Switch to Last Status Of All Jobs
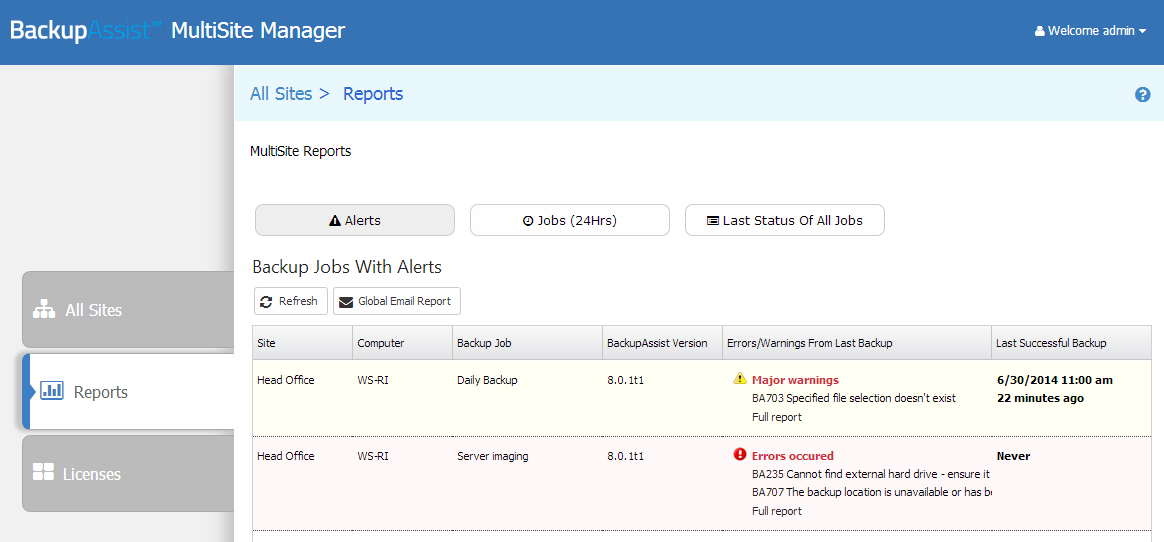 coord(785,221)
